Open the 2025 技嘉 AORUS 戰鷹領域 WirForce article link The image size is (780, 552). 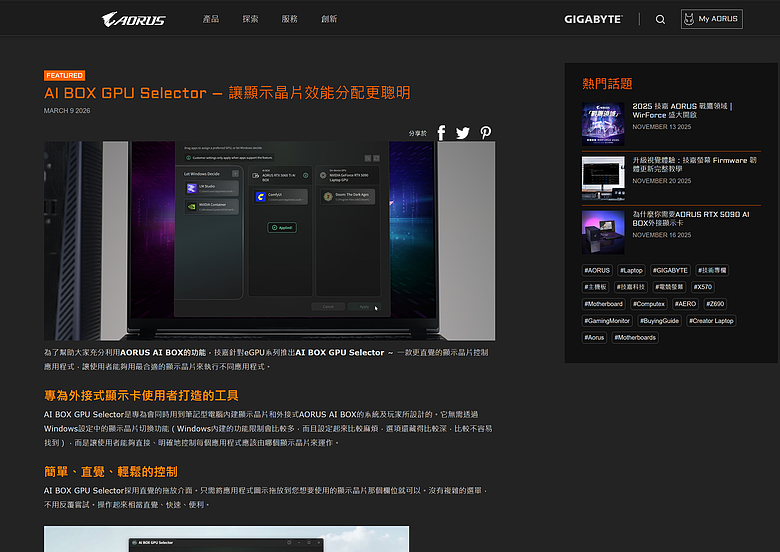[x=682, y=110]
